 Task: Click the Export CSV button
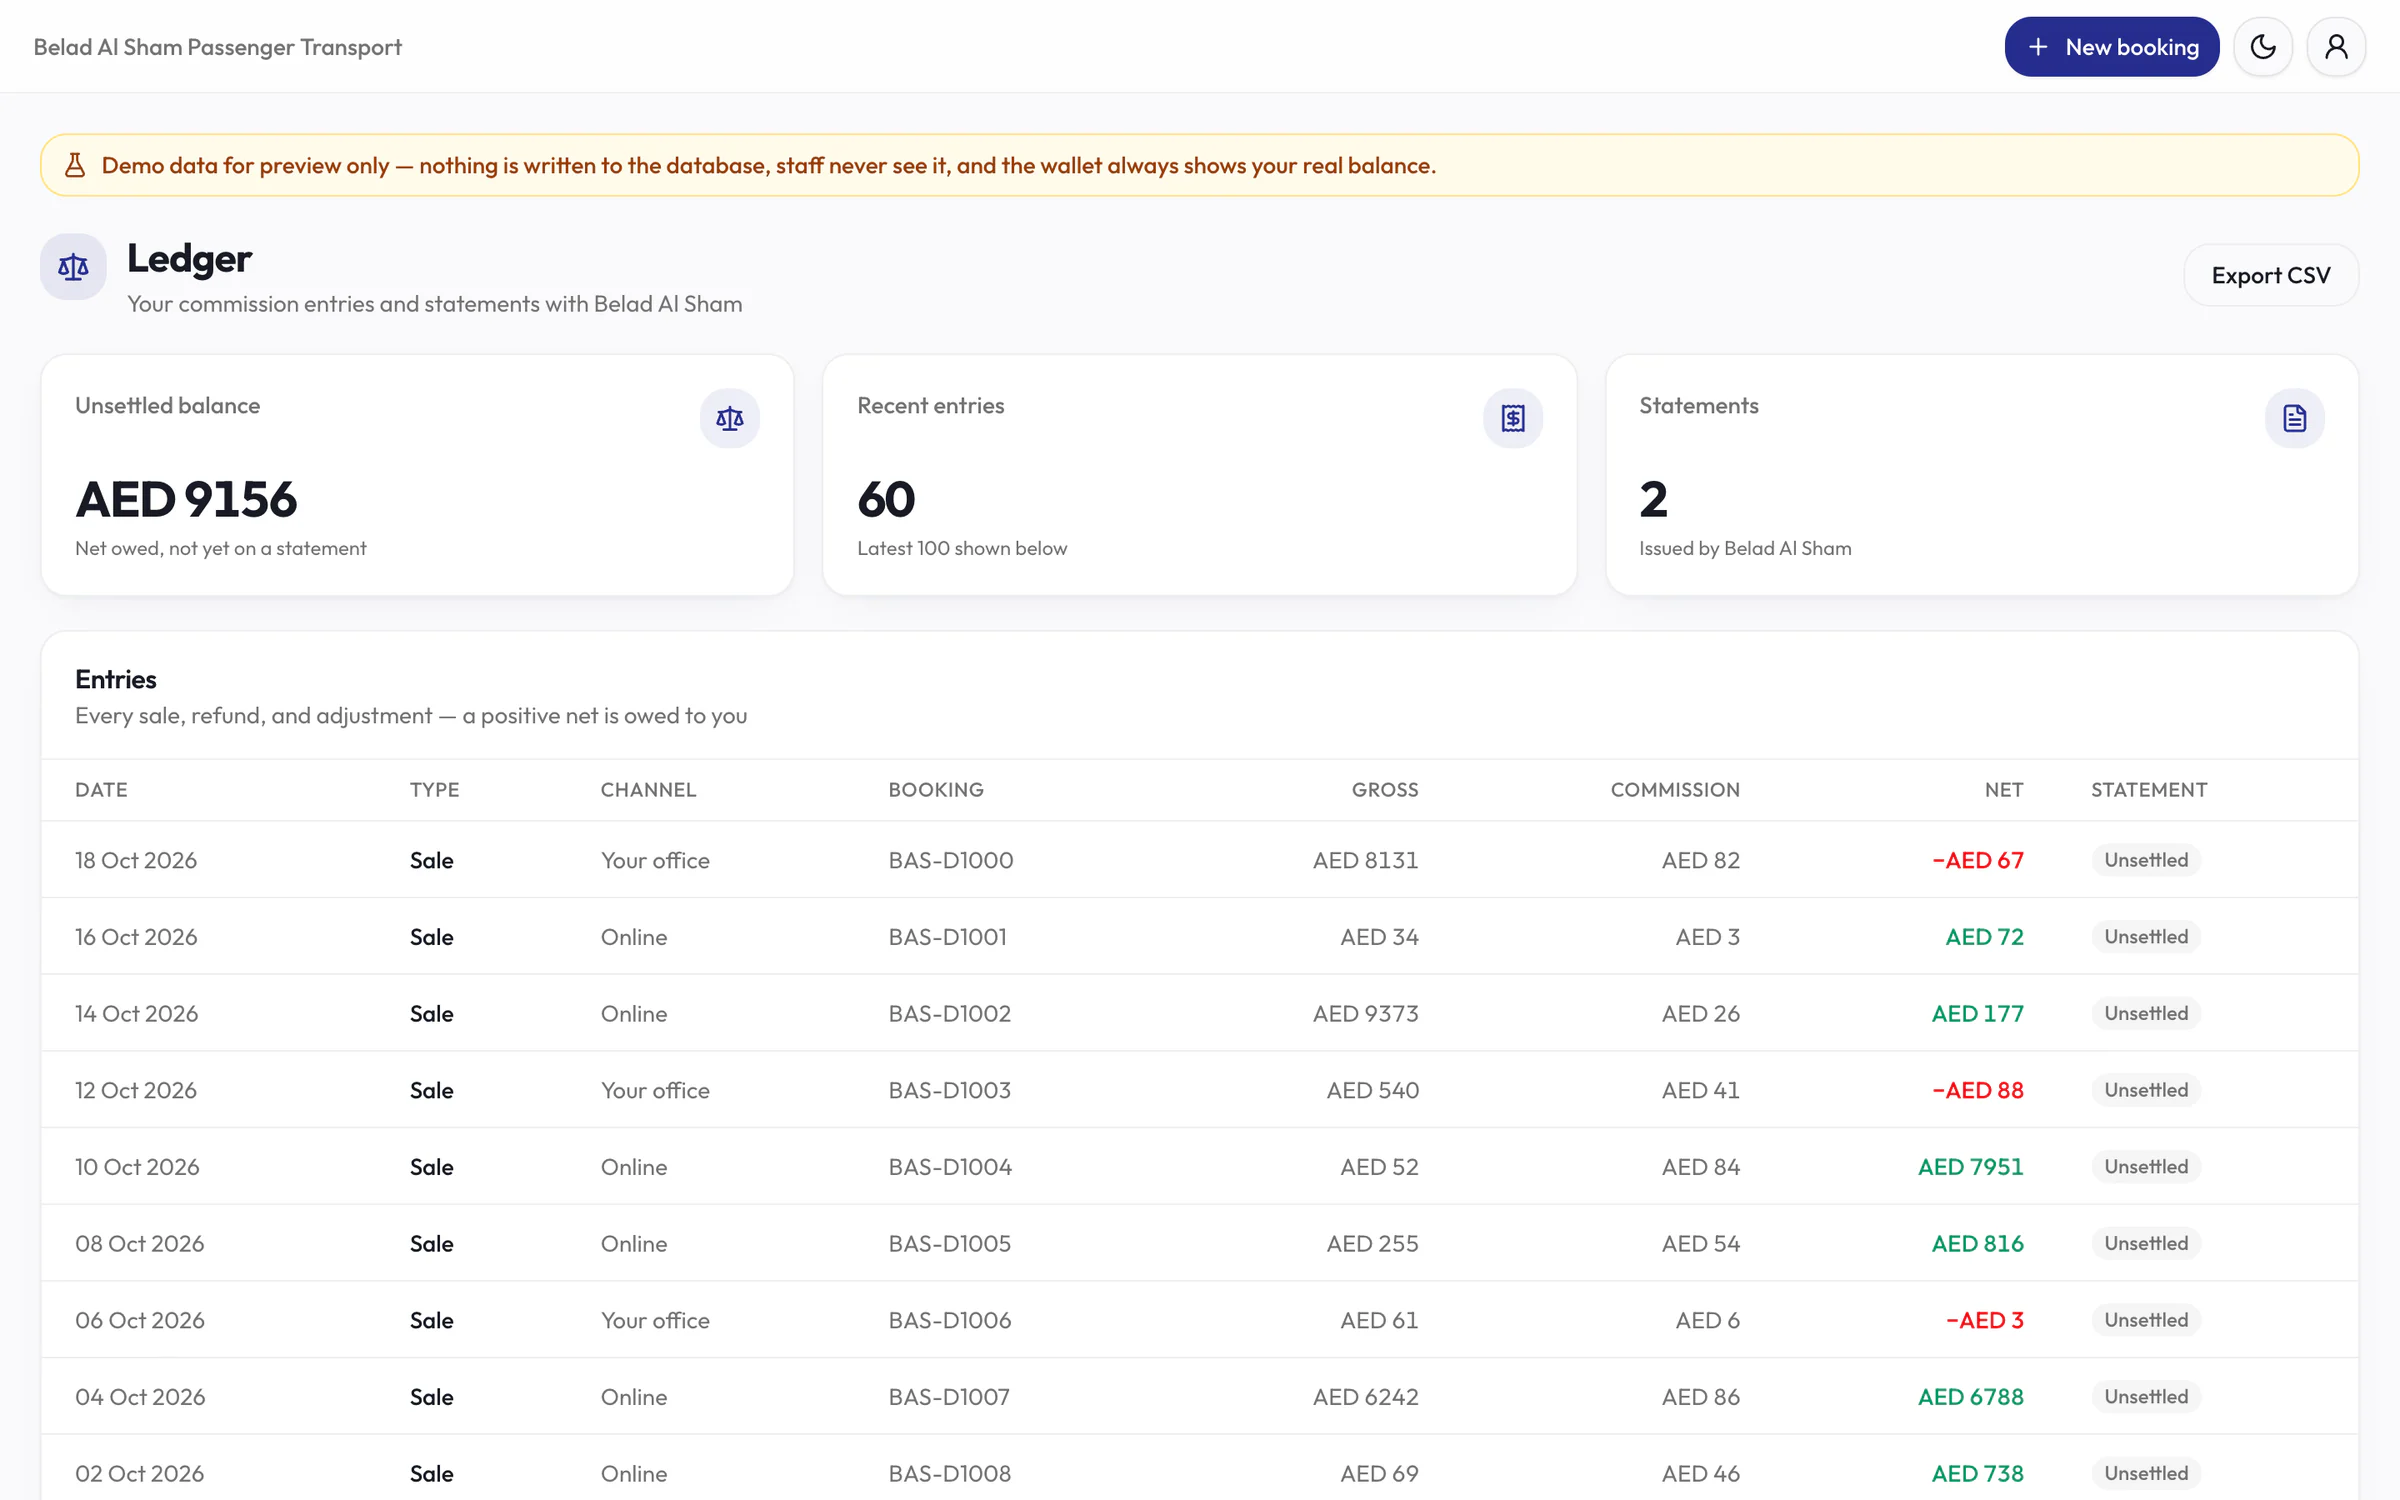[2271, 275]
